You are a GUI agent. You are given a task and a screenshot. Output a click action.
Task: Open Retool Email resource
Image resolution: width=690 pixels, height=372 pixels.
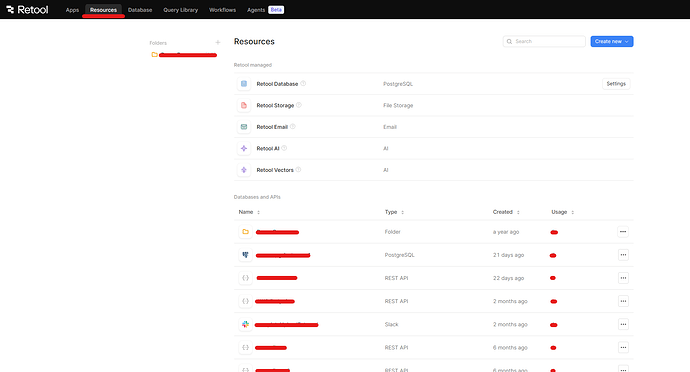(272, 127)
